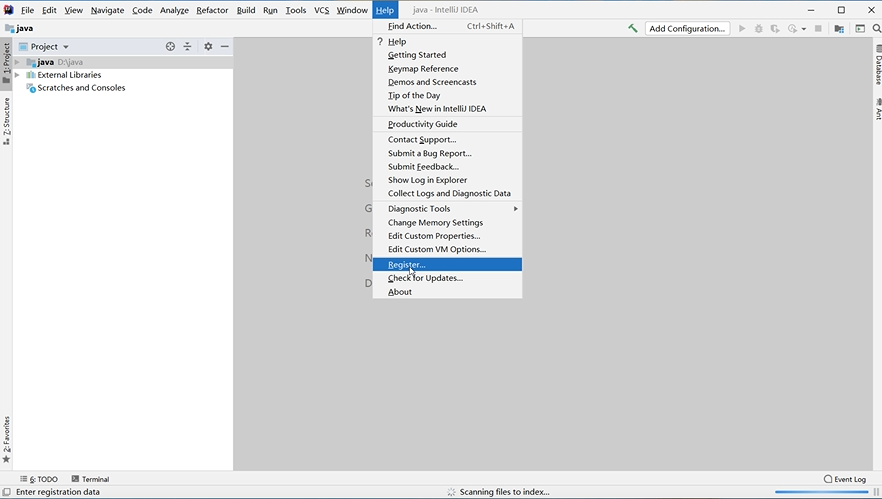
Task: Expand the External Libraries node
Action: [x=17, y=75]
